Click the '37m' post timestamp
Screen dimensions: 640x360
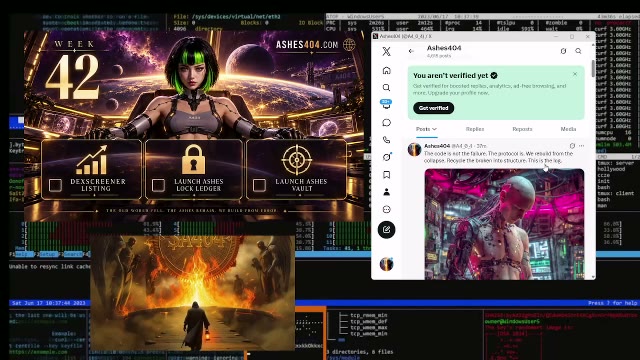[x=481, y=146]
